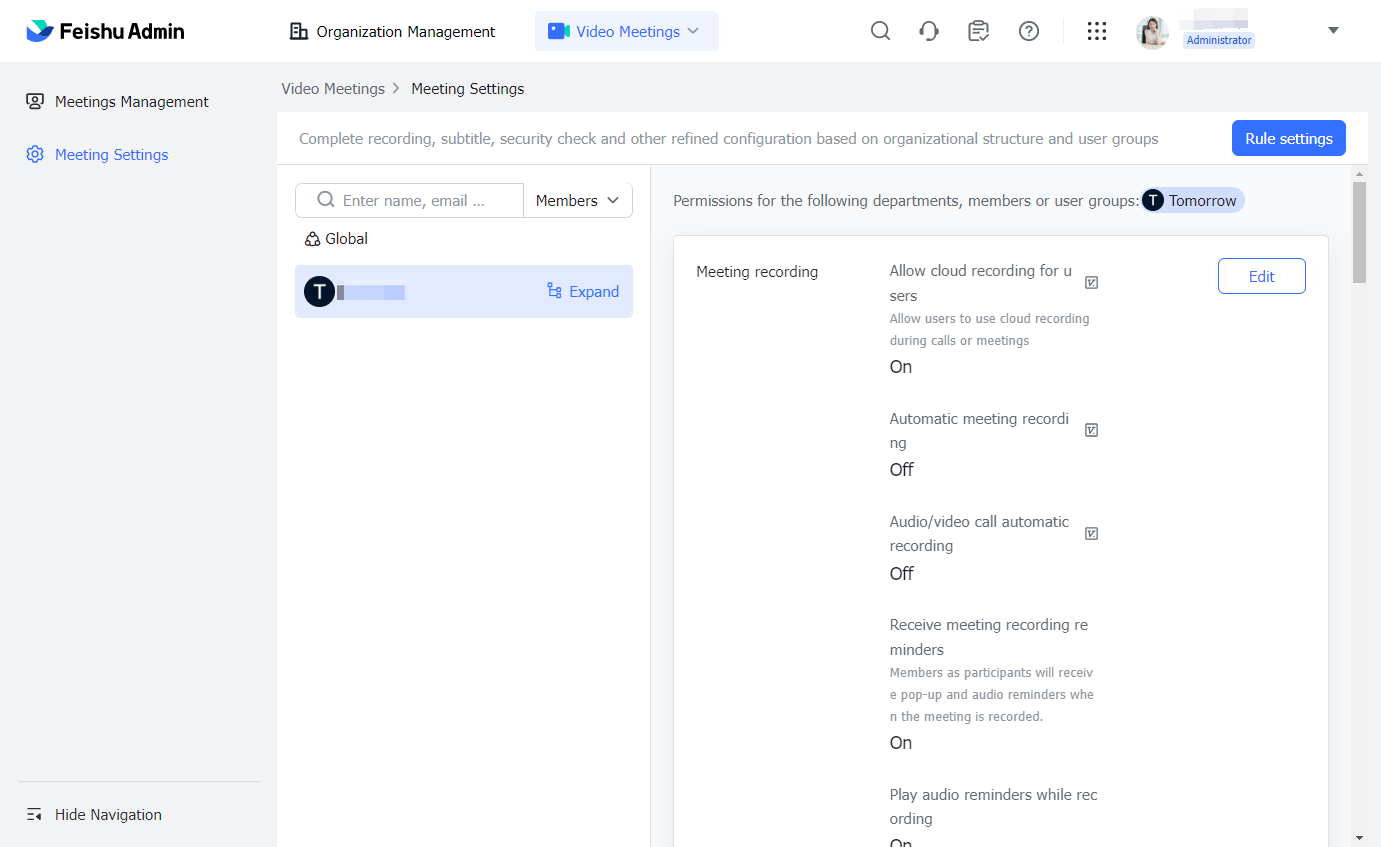
Task: Click the Meeting recording section label
Action: 757,272
